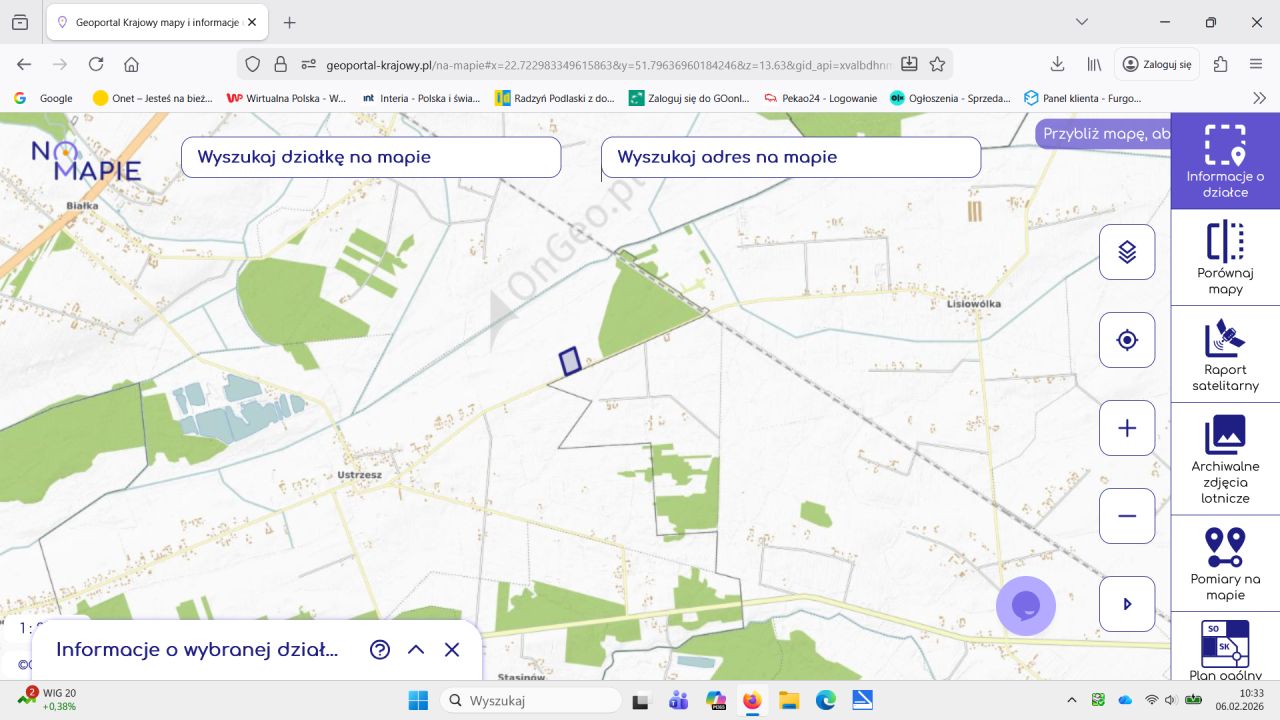Click the locate-me target icon
This screenshot has width=1280, height=720.
[1127, 340]
